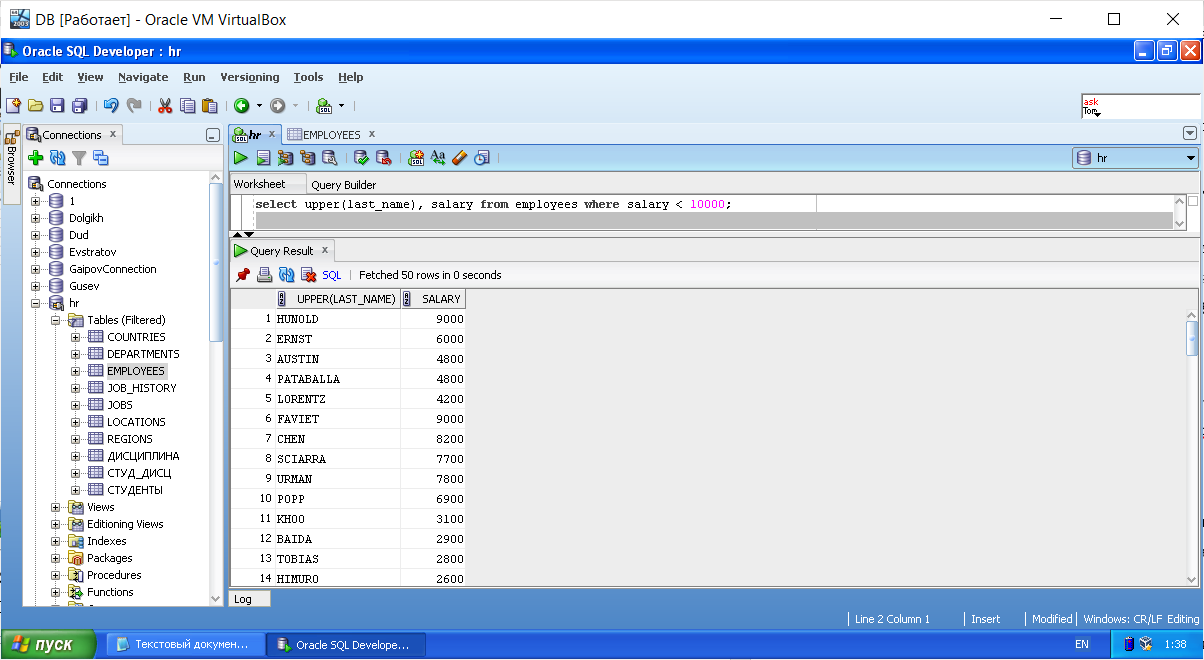
Task: Click the Copy icon in main toolbar
Action: tap(187, 105)
